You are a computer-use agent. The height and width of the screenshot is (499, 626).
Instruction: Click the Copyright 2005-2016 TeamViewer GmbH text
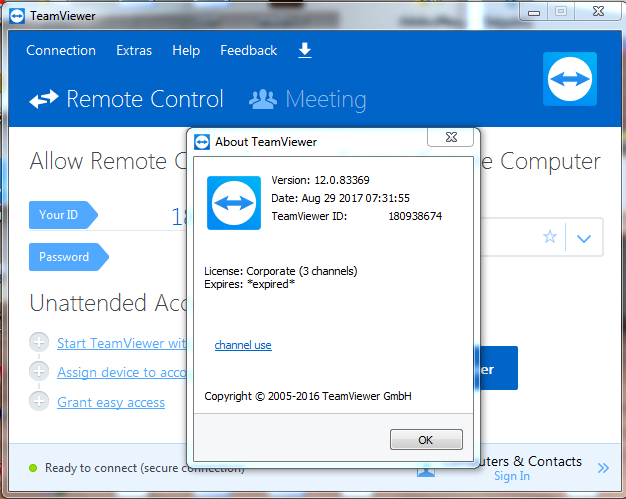pos(308,396)
